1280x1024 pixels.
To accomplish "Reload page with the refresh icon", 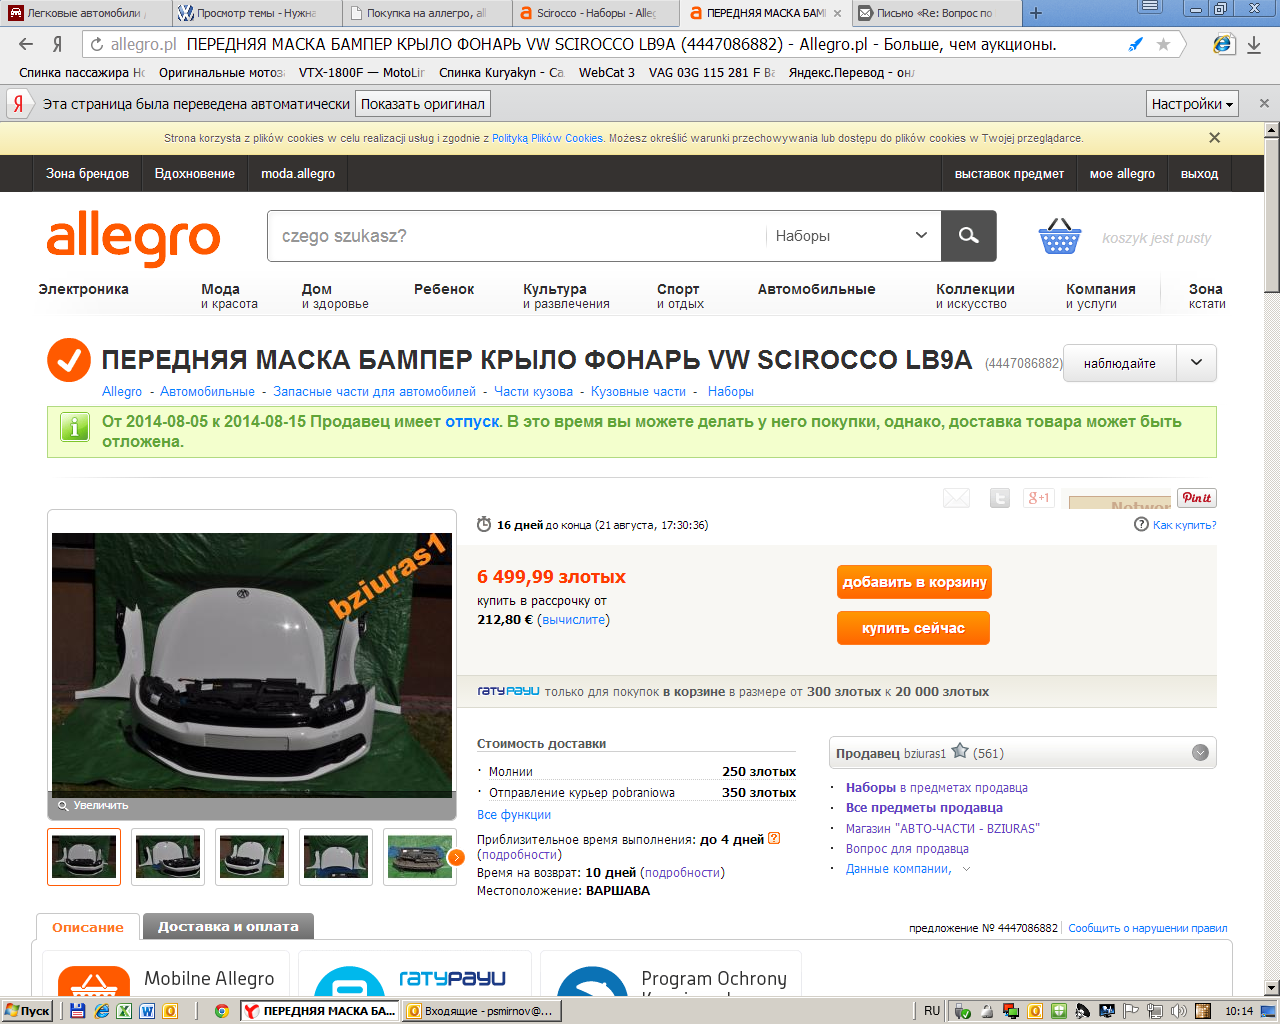I will click(x=97, y=44).
